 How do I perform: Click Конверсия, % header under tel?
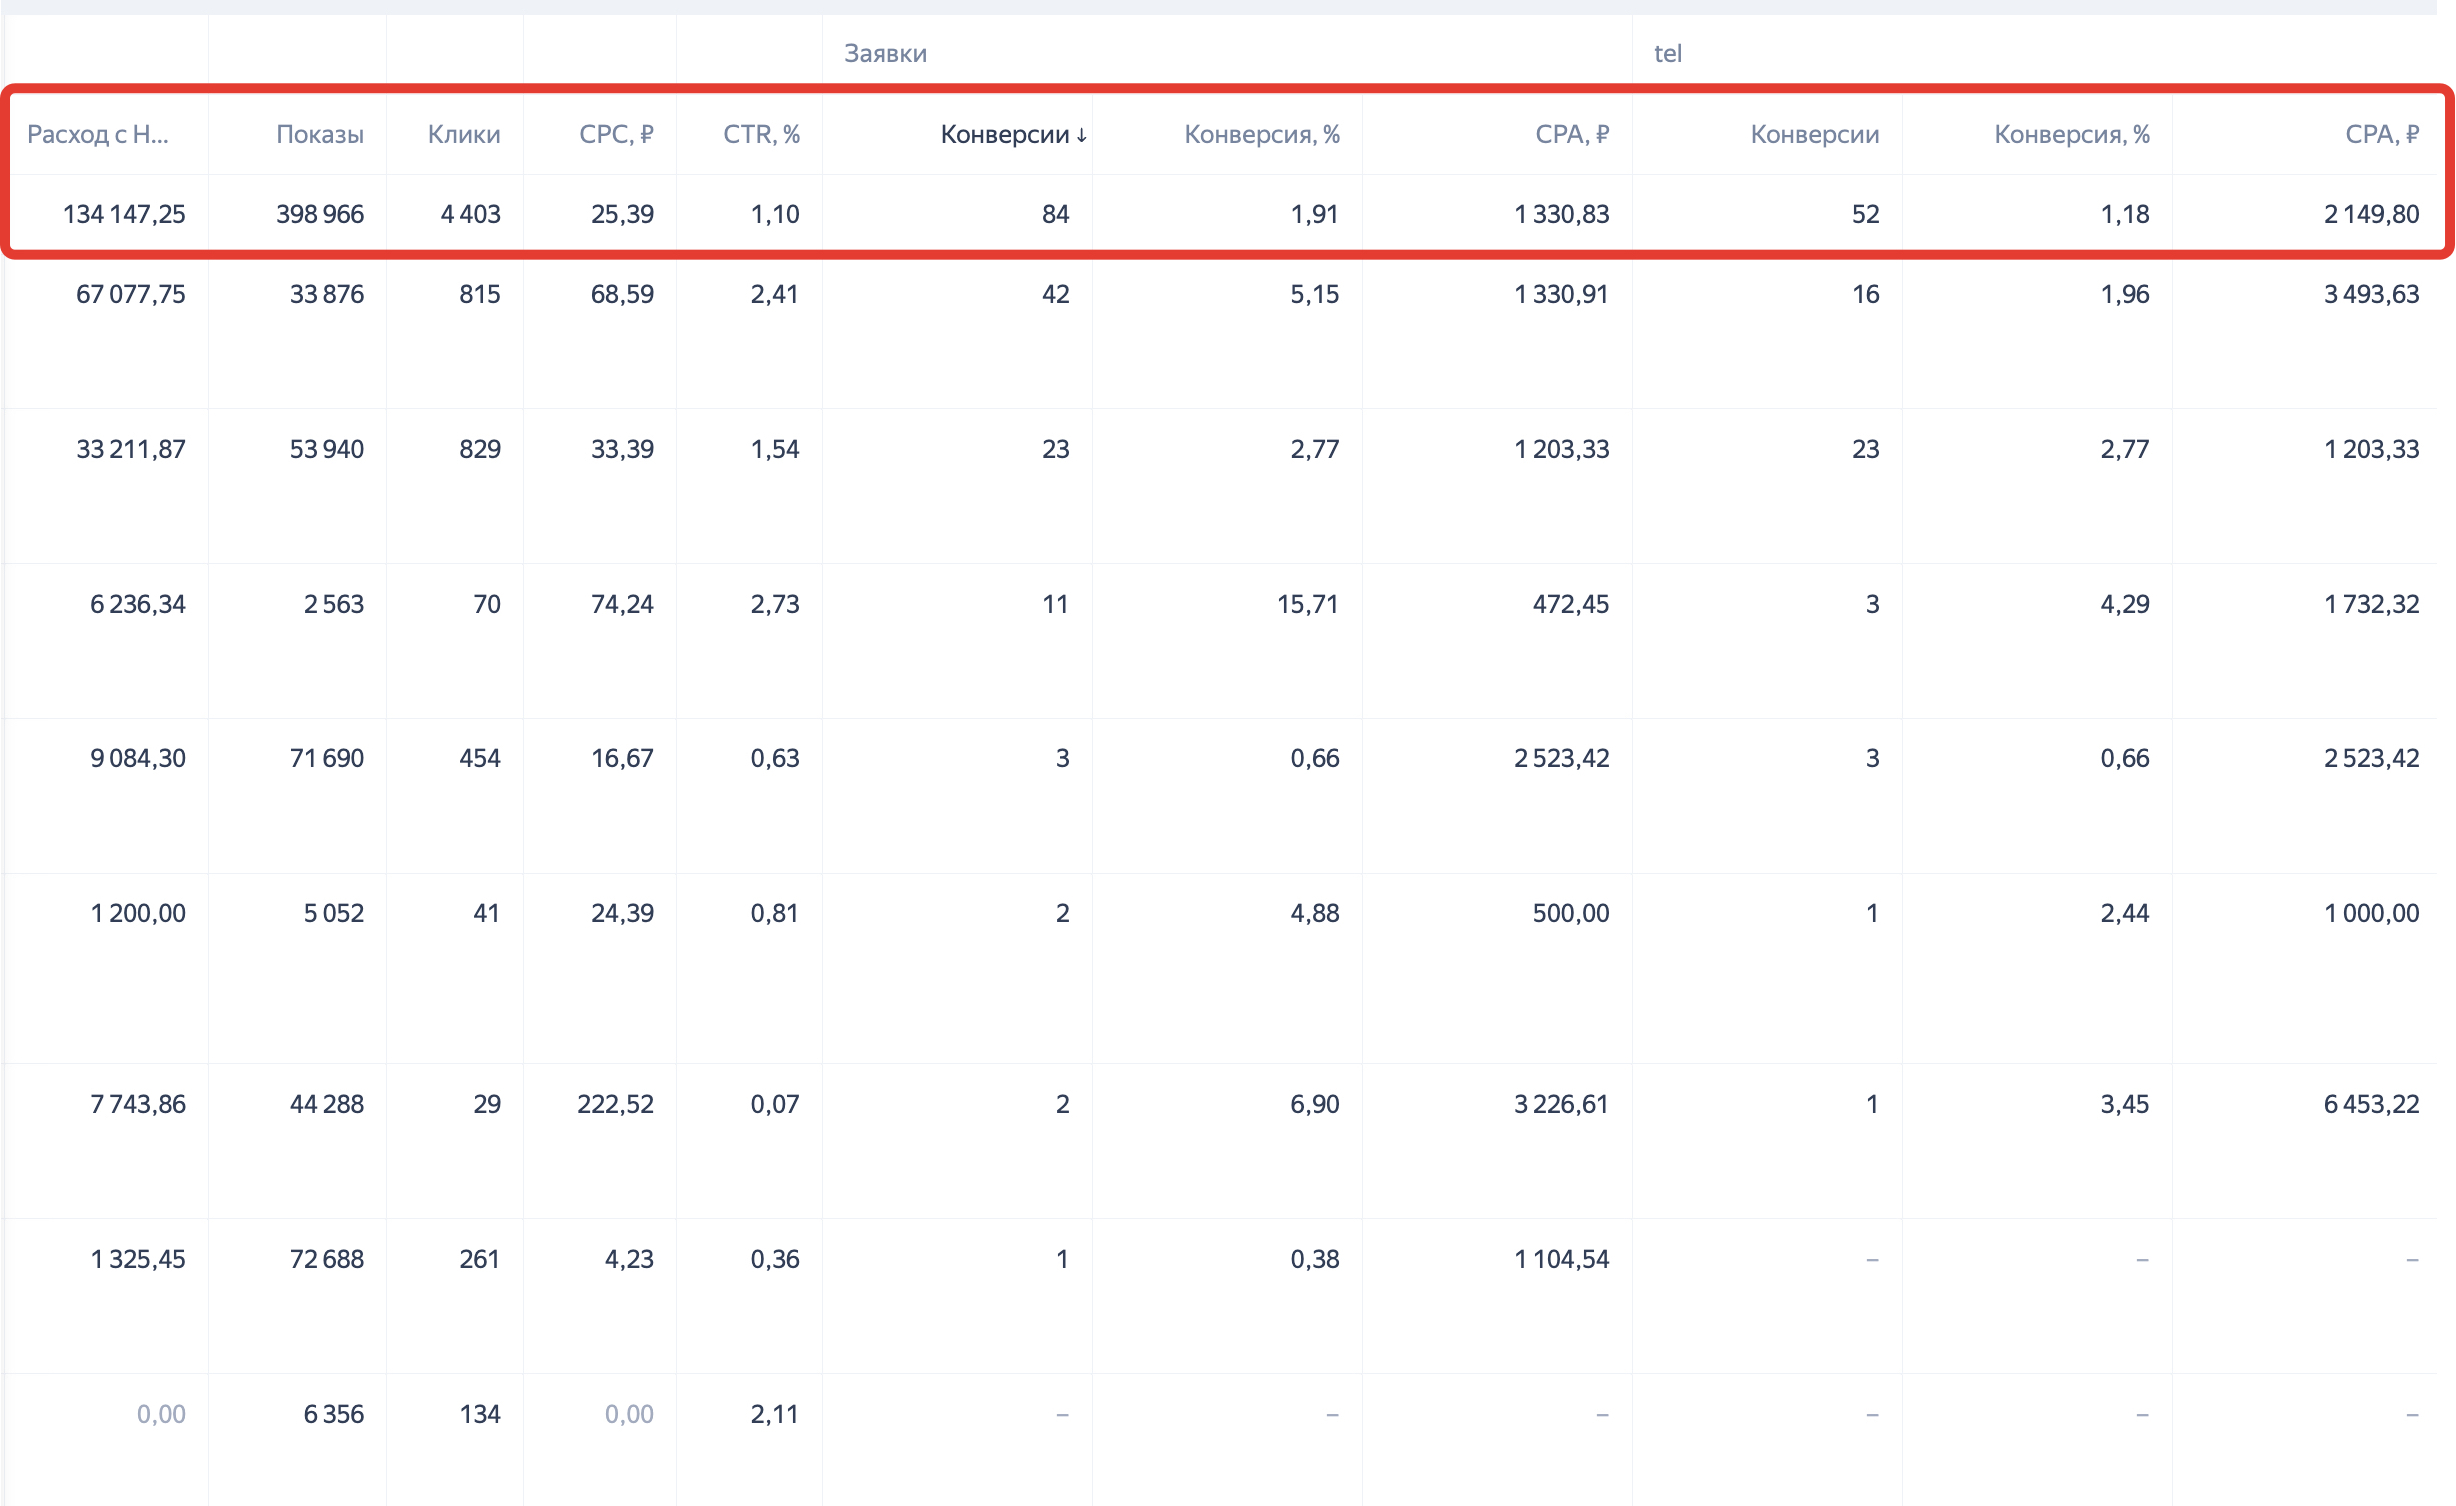pos(2071,134)
